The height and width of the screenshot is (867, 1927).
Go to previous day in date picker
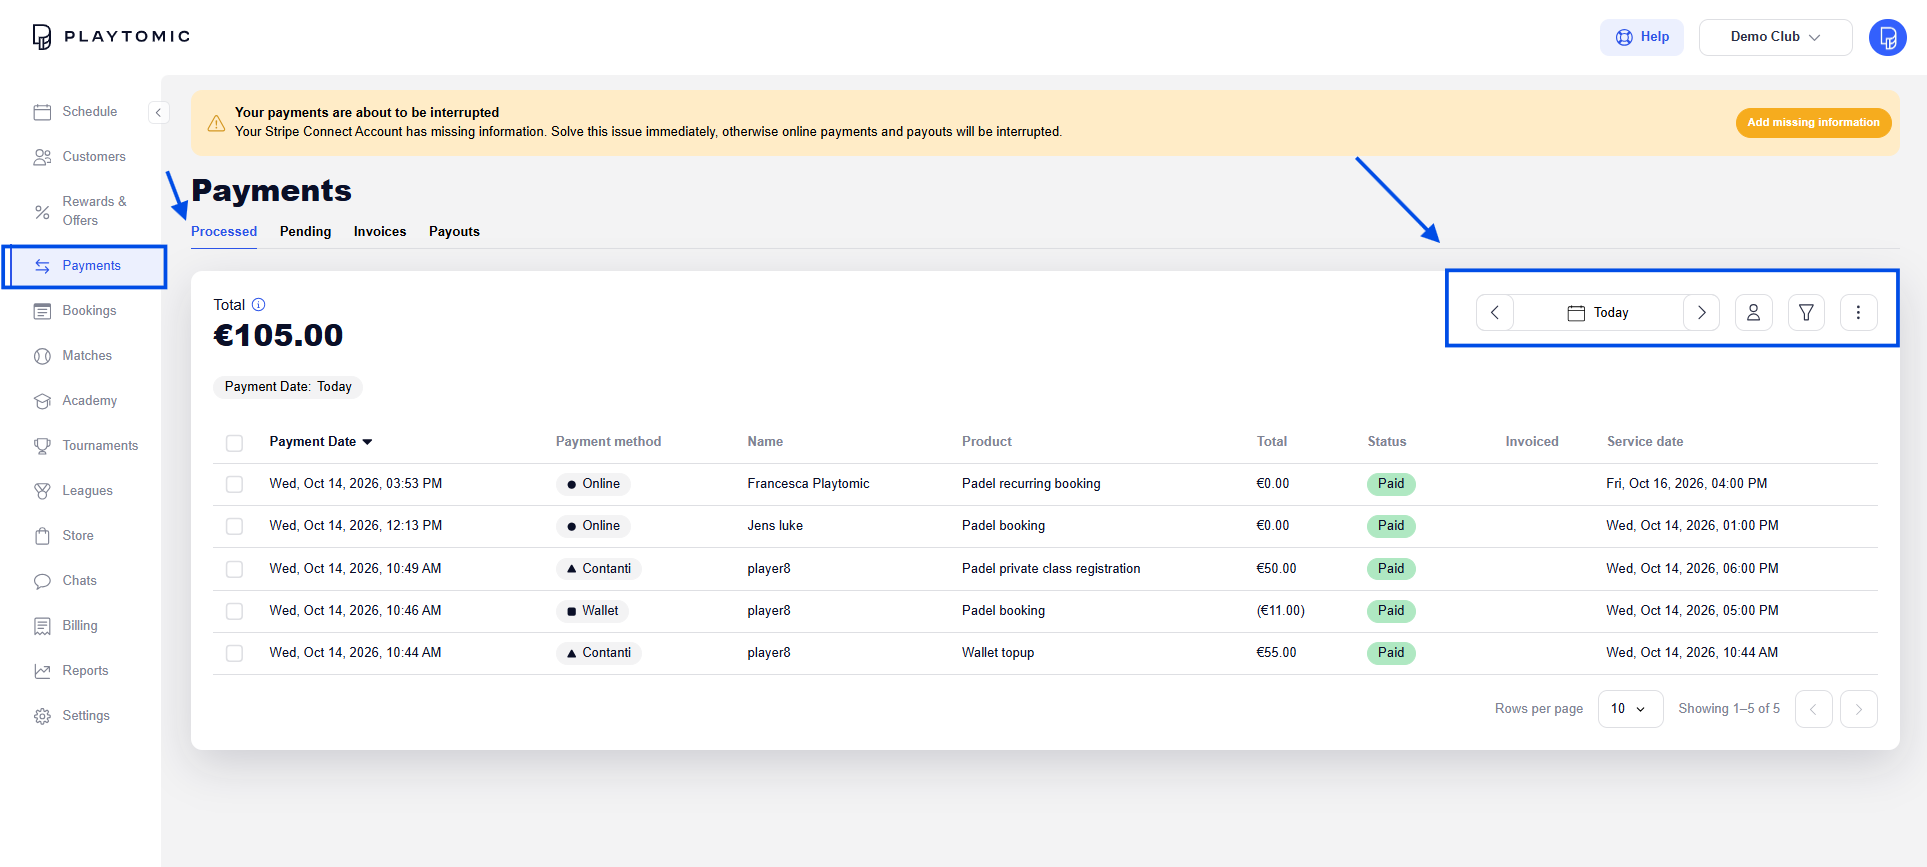click(x=1495, y=313)
